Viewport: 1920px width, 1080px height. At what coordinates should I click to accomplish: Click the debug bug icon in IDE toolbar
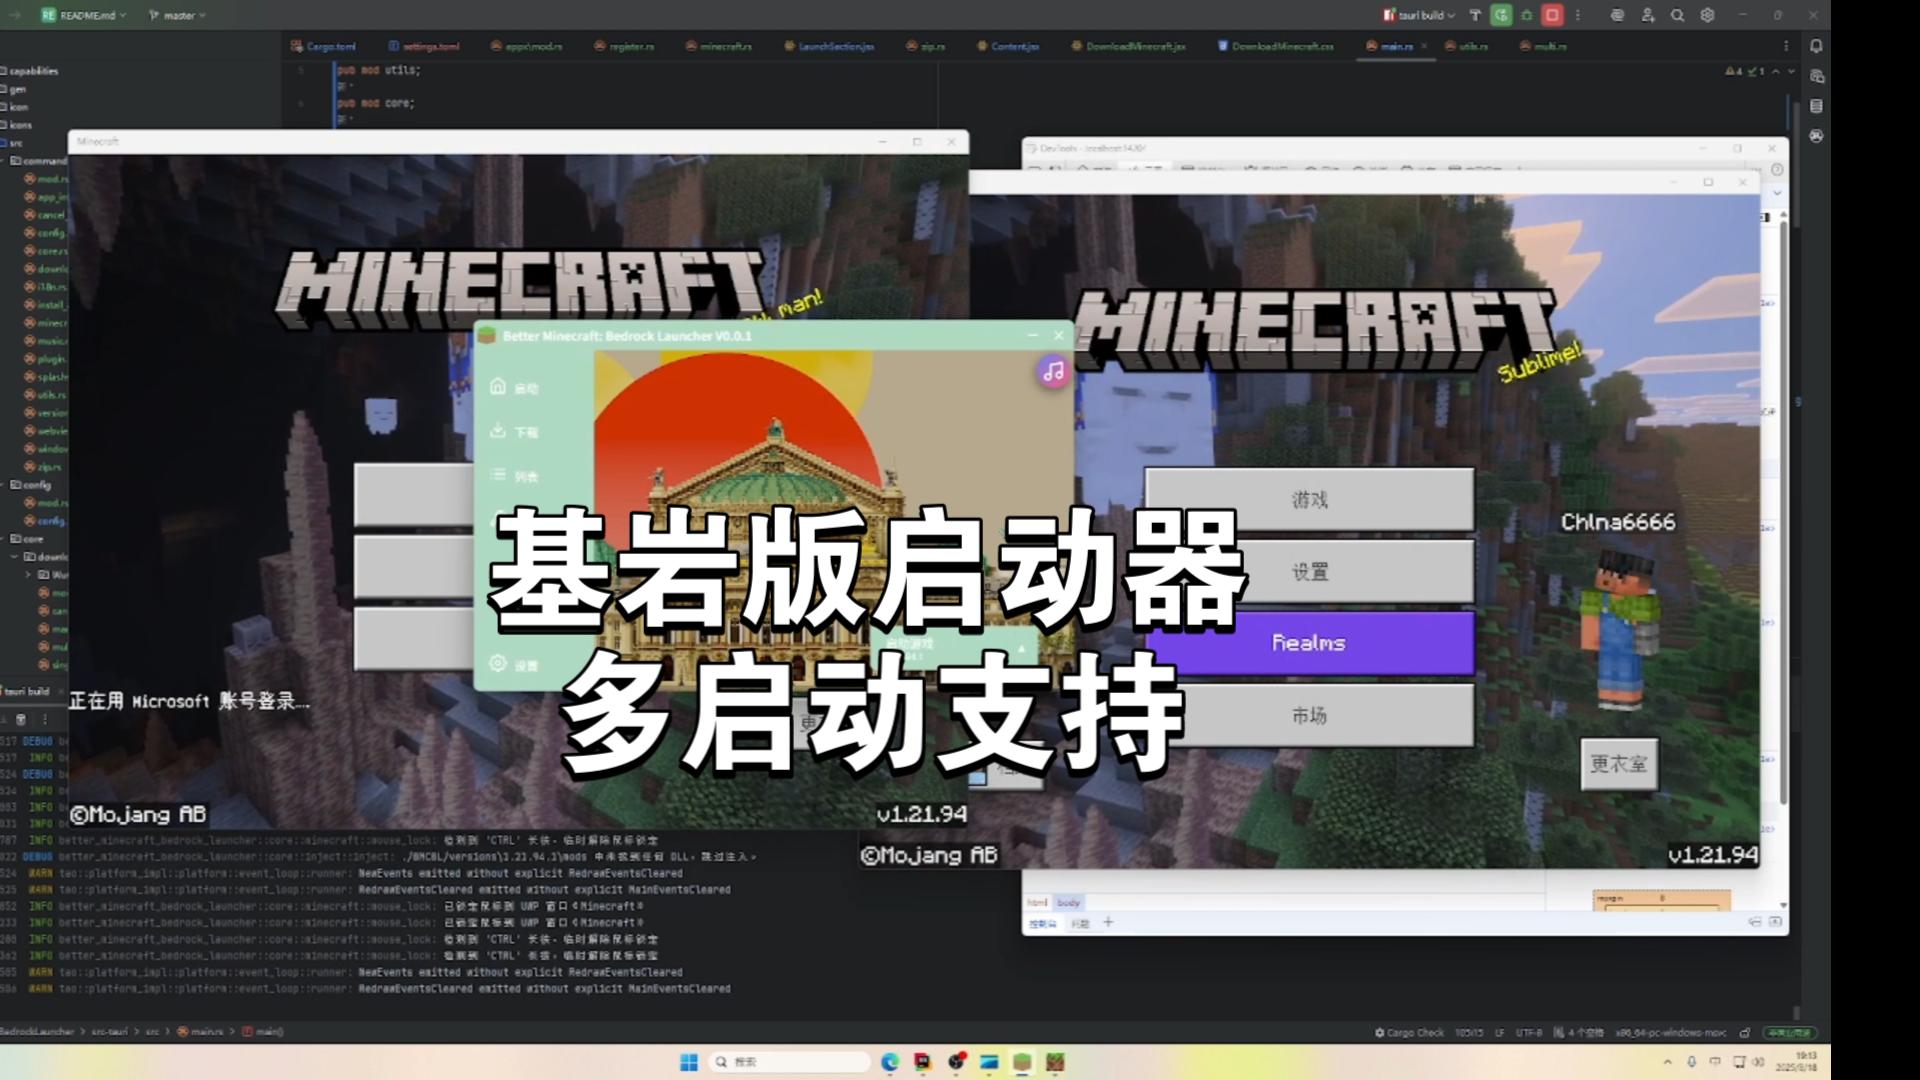[1527, 15]
